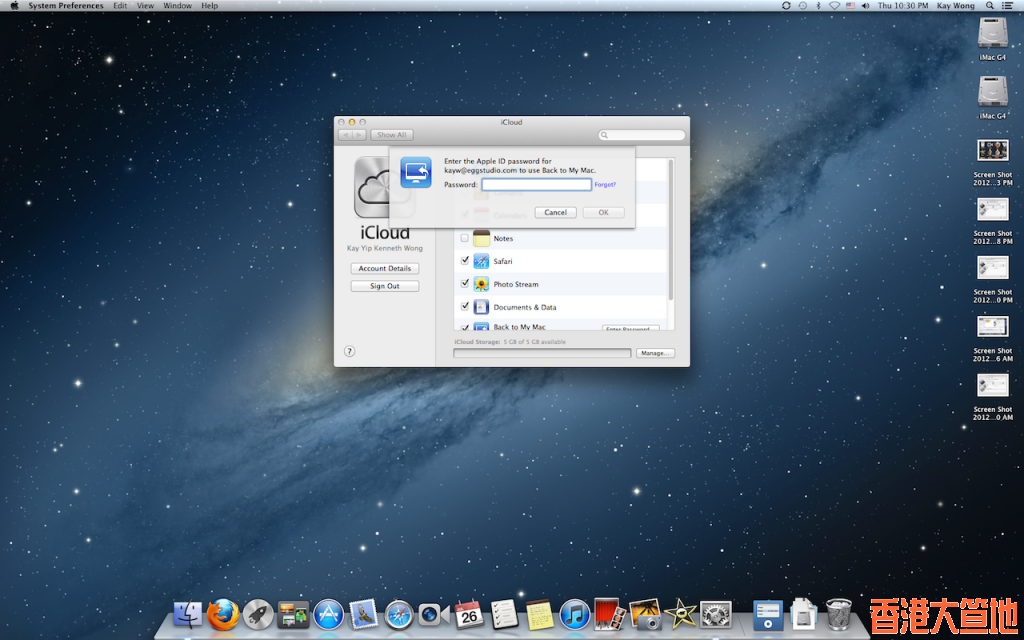Launch iMovie star icon in Dock
1024x640 pixels.
tap(680, 615)
